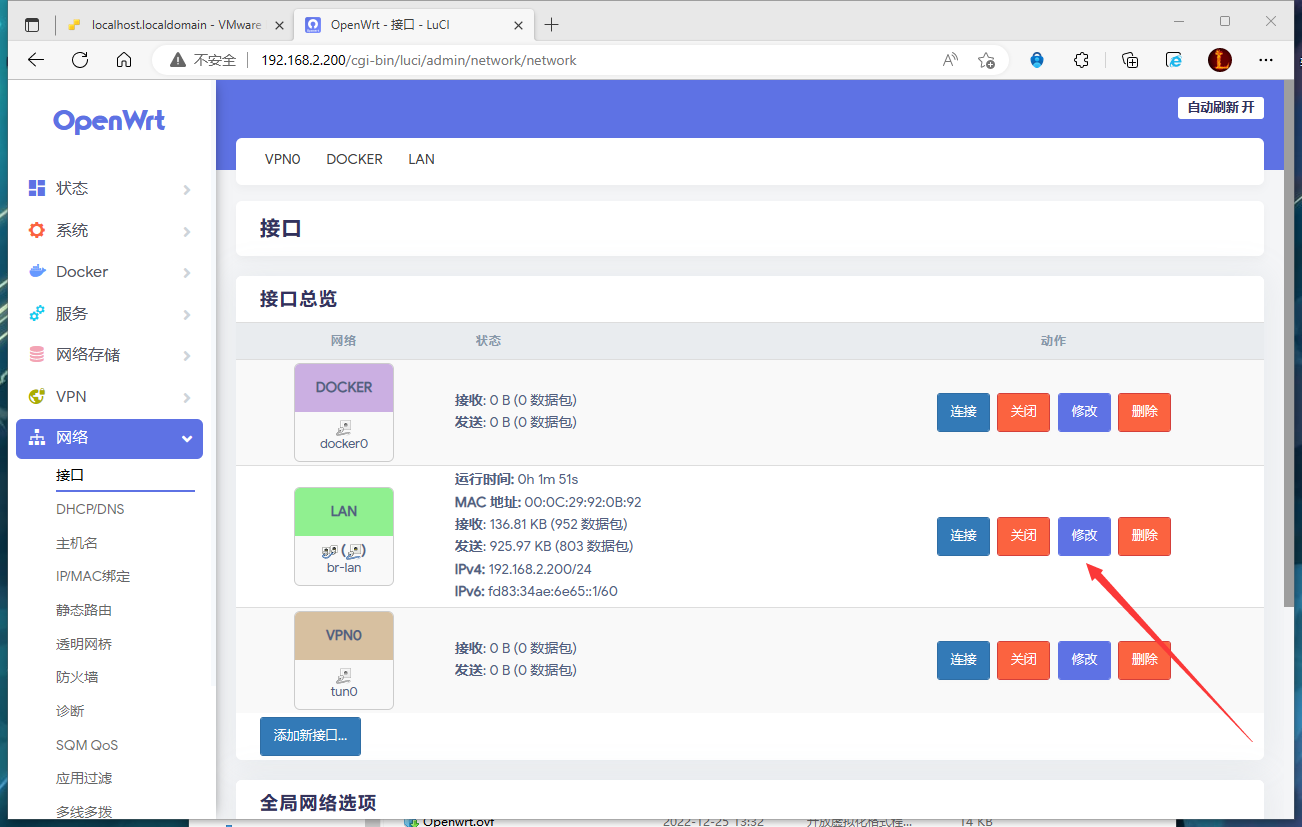Image resolution: width=1302 pixels, height=827 pixels.
Task: Click 修改 for the LAN interface
Action: coord(1084,536)
